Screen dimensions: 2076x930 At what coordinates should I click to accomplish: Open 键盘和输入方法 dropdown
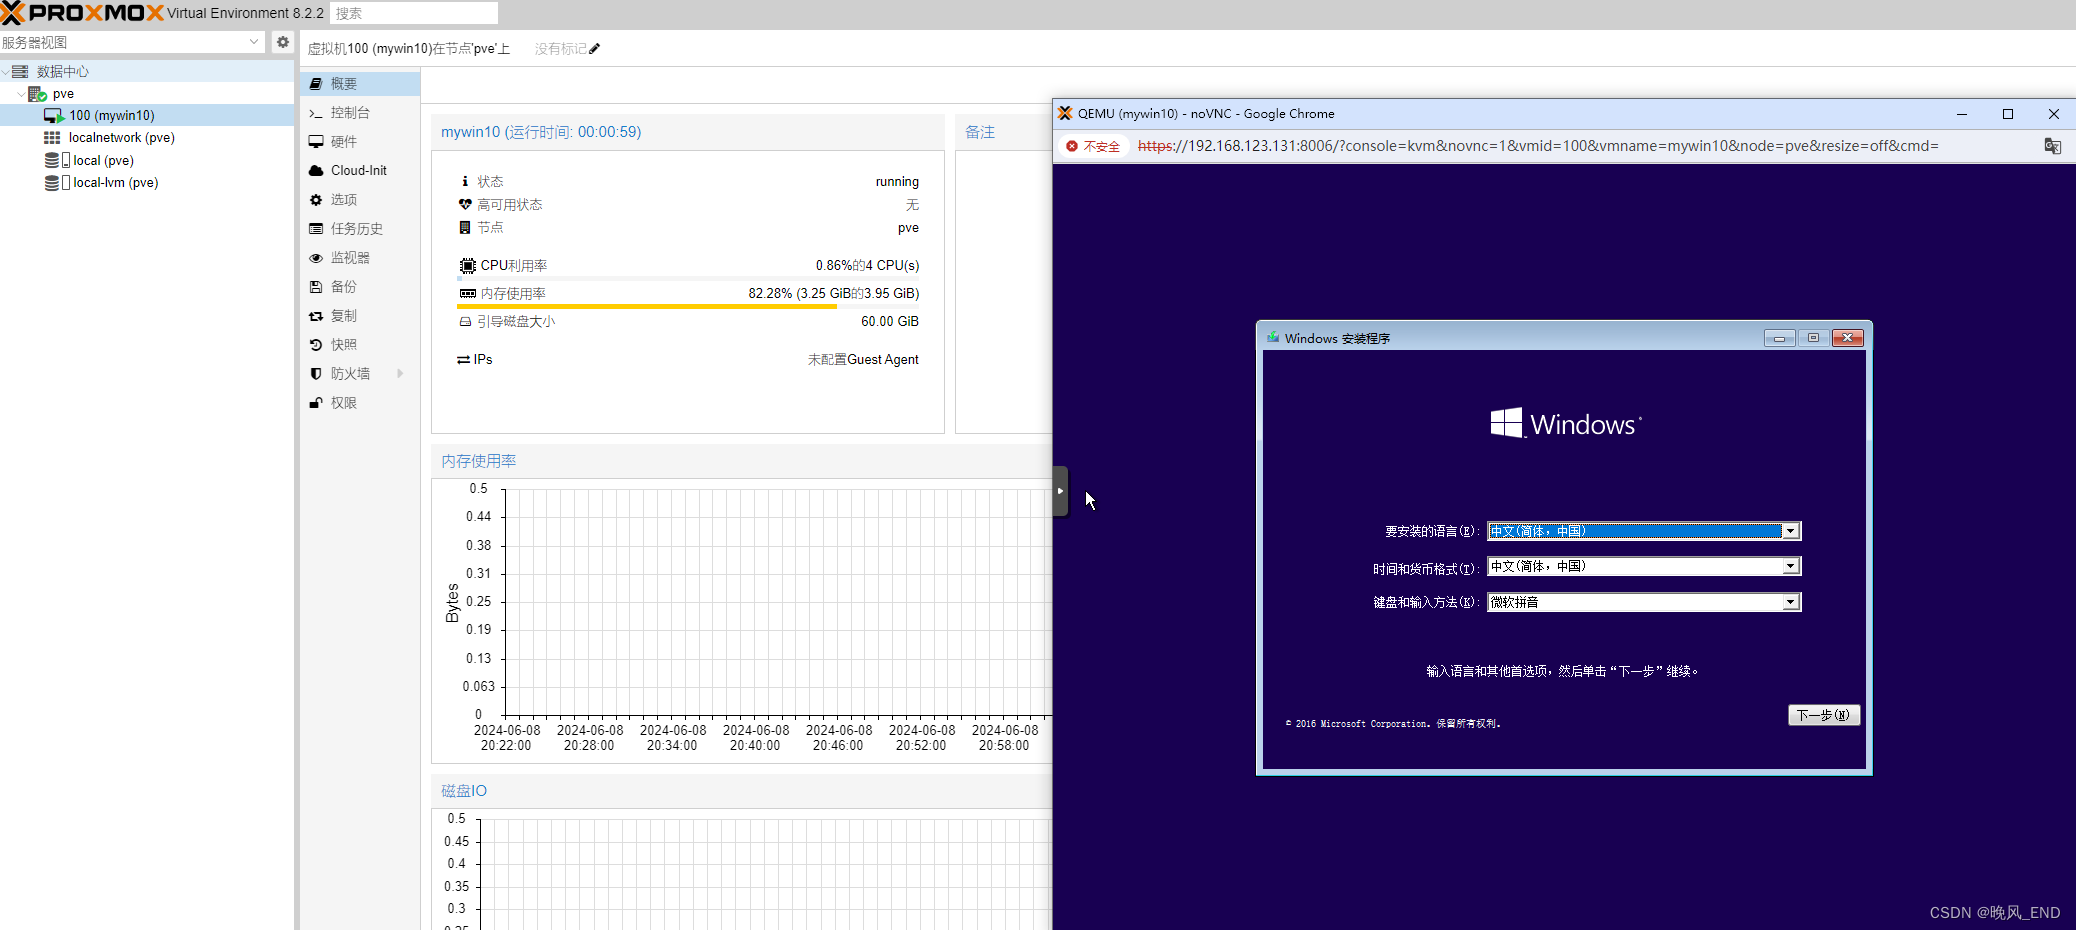click(1791, 602)
